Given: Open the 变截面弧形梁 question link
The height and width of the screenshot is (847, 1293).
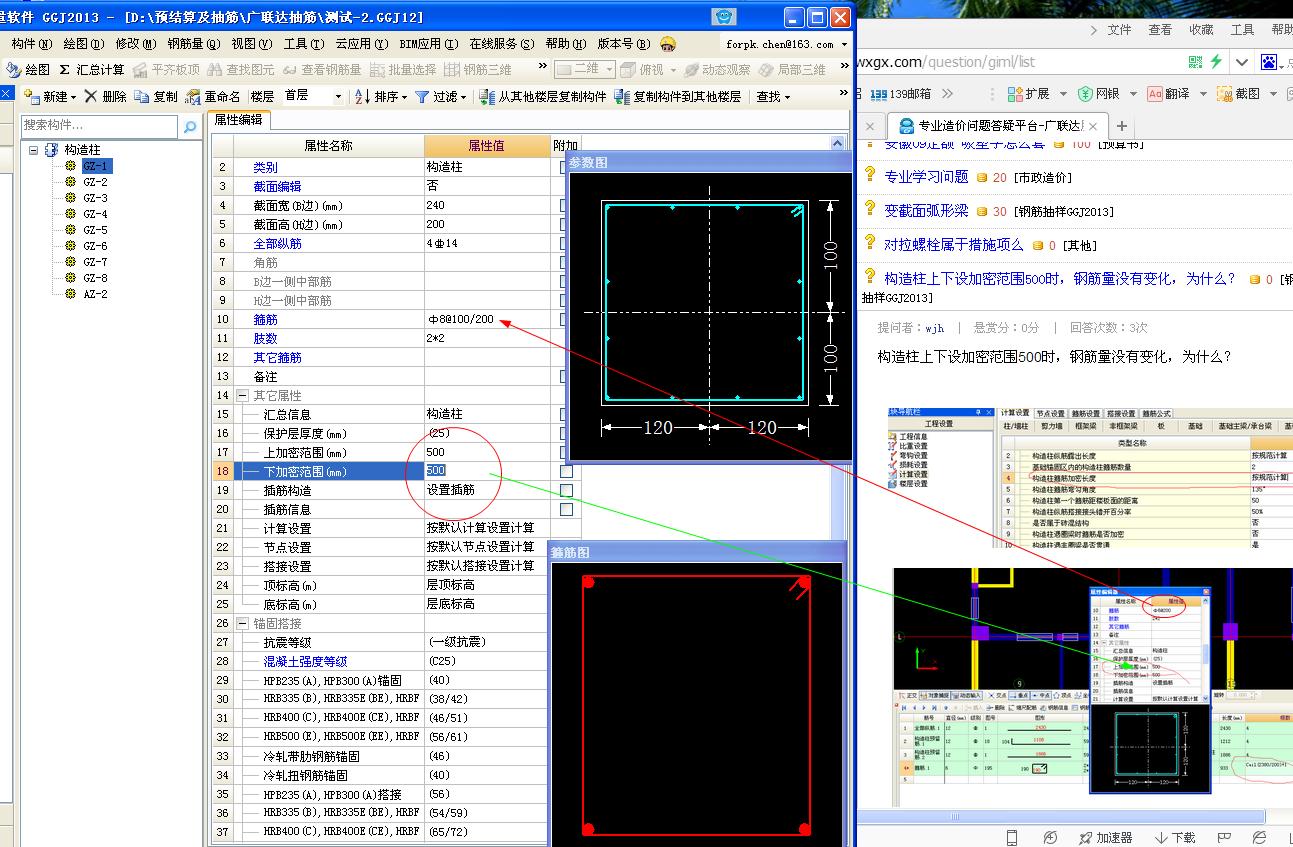Looking at the screenshot, I should point(926,211).
